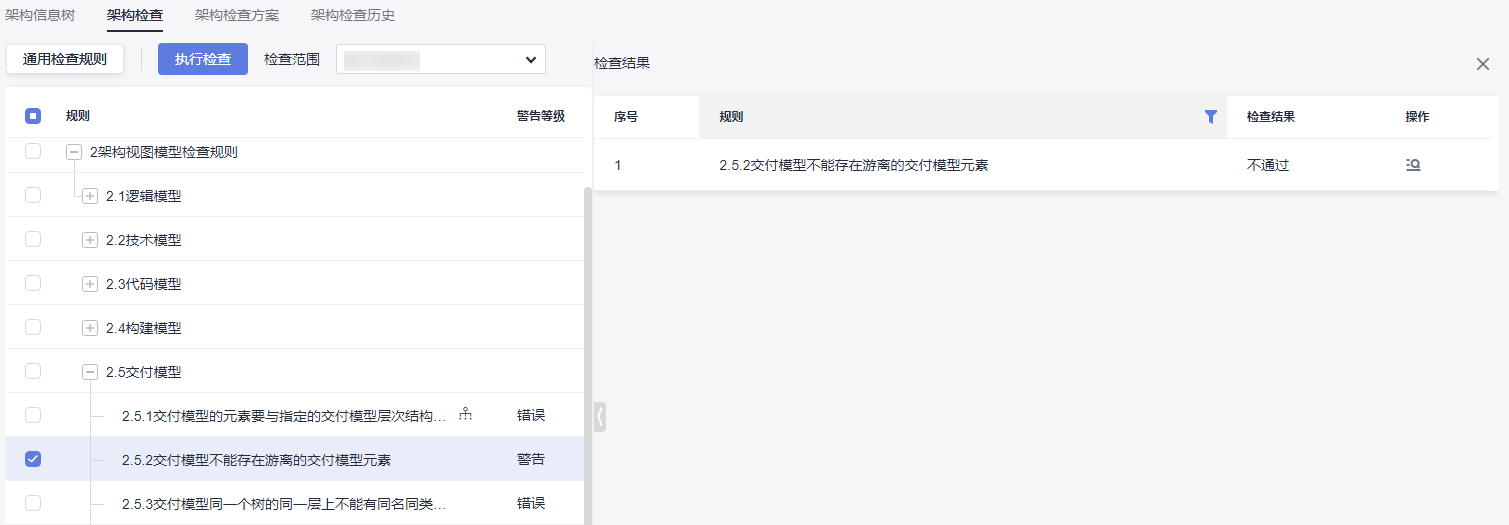Go to 架构检查历史 tab
Viewport: 1509px width, 525px height.
(x=353, y=15)
